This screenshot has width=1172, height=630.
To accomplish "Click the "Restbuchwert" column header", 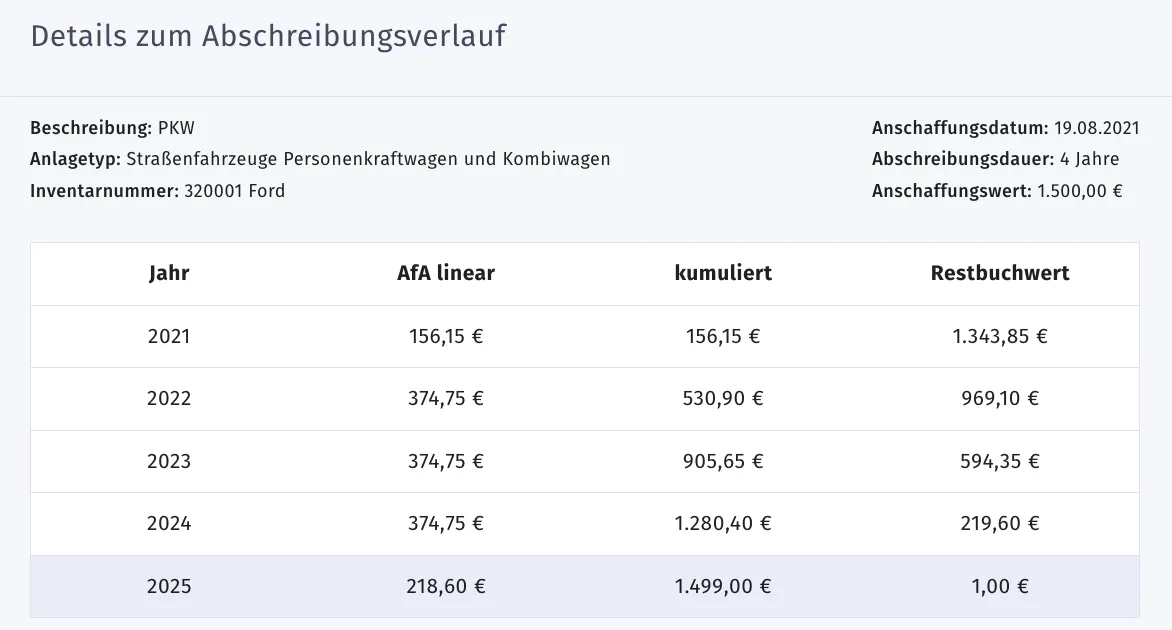I will pos(1000,273).
